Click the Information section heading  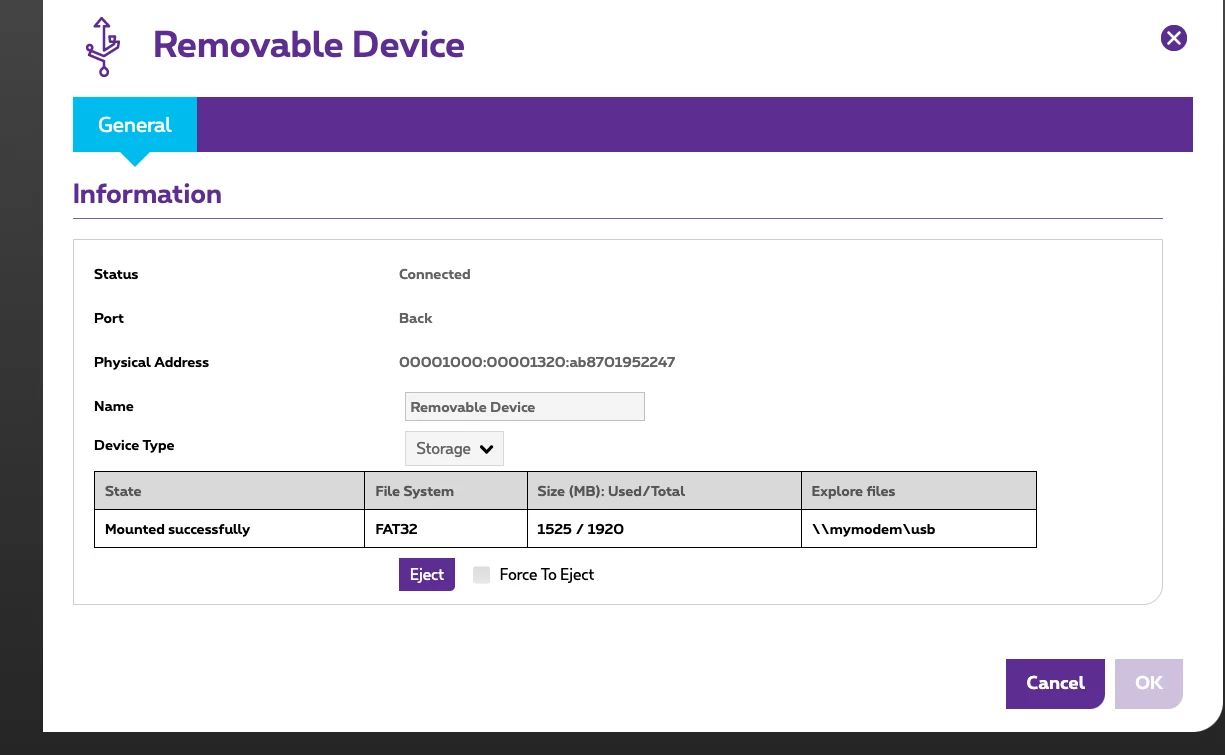coord(147,194)
